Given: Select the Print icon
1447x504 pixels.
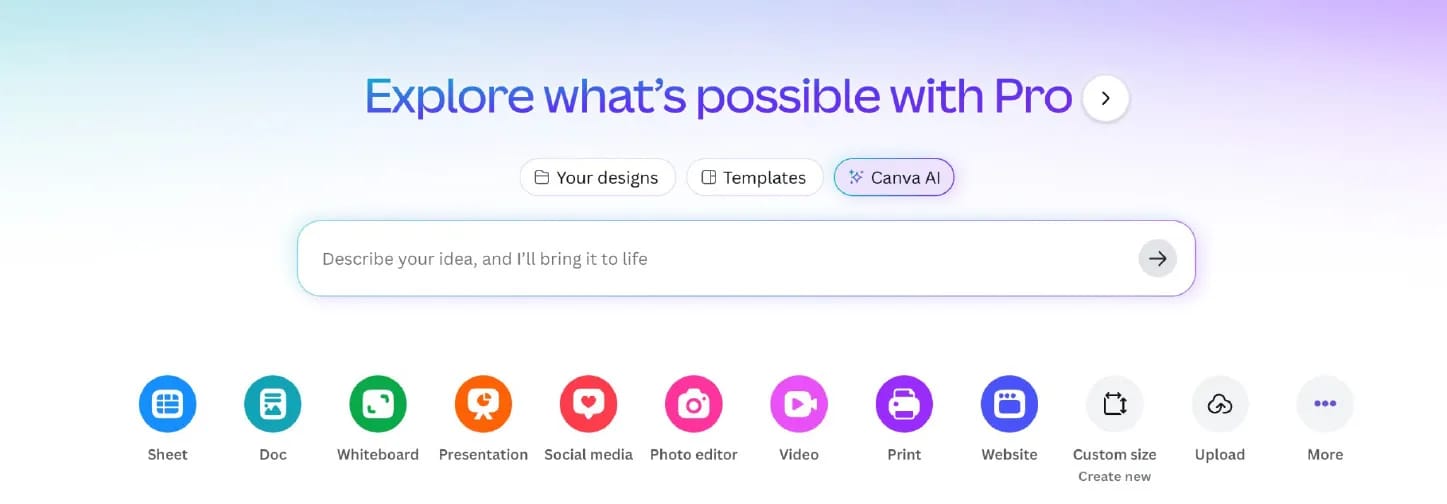Looking at the screenshot, I should click(x=904, y=404).
